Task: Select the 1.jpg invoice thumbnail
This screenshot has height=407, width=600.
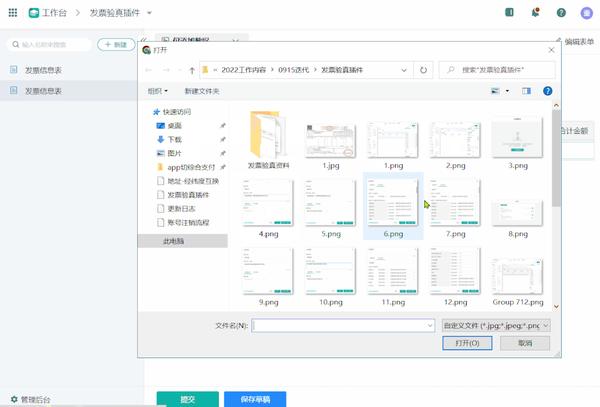Action: pyautogui.click(x=331, y=144)
